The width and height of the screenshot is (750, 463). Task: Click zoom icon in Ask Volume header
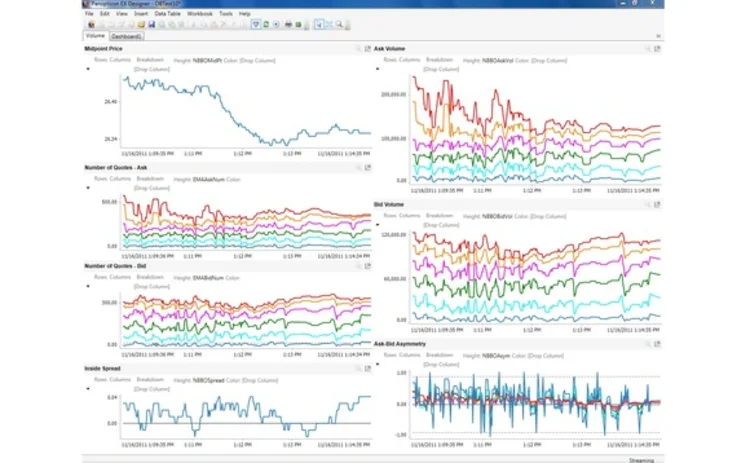pyautogui.click(x=648, y=49)
